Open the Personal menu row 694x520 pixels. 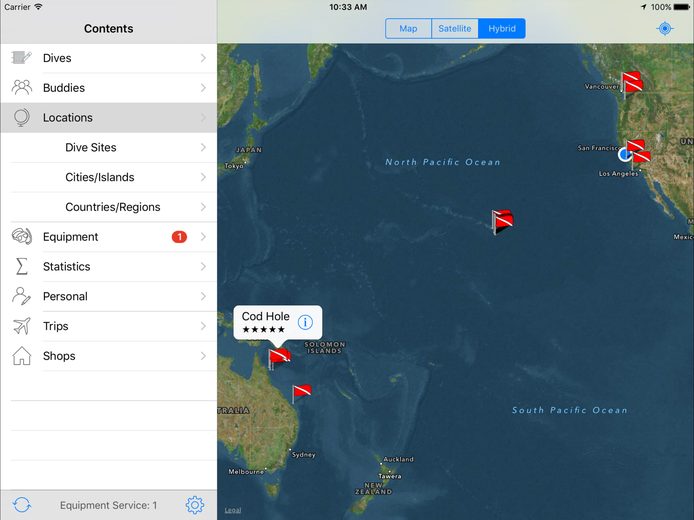[108, 296]
